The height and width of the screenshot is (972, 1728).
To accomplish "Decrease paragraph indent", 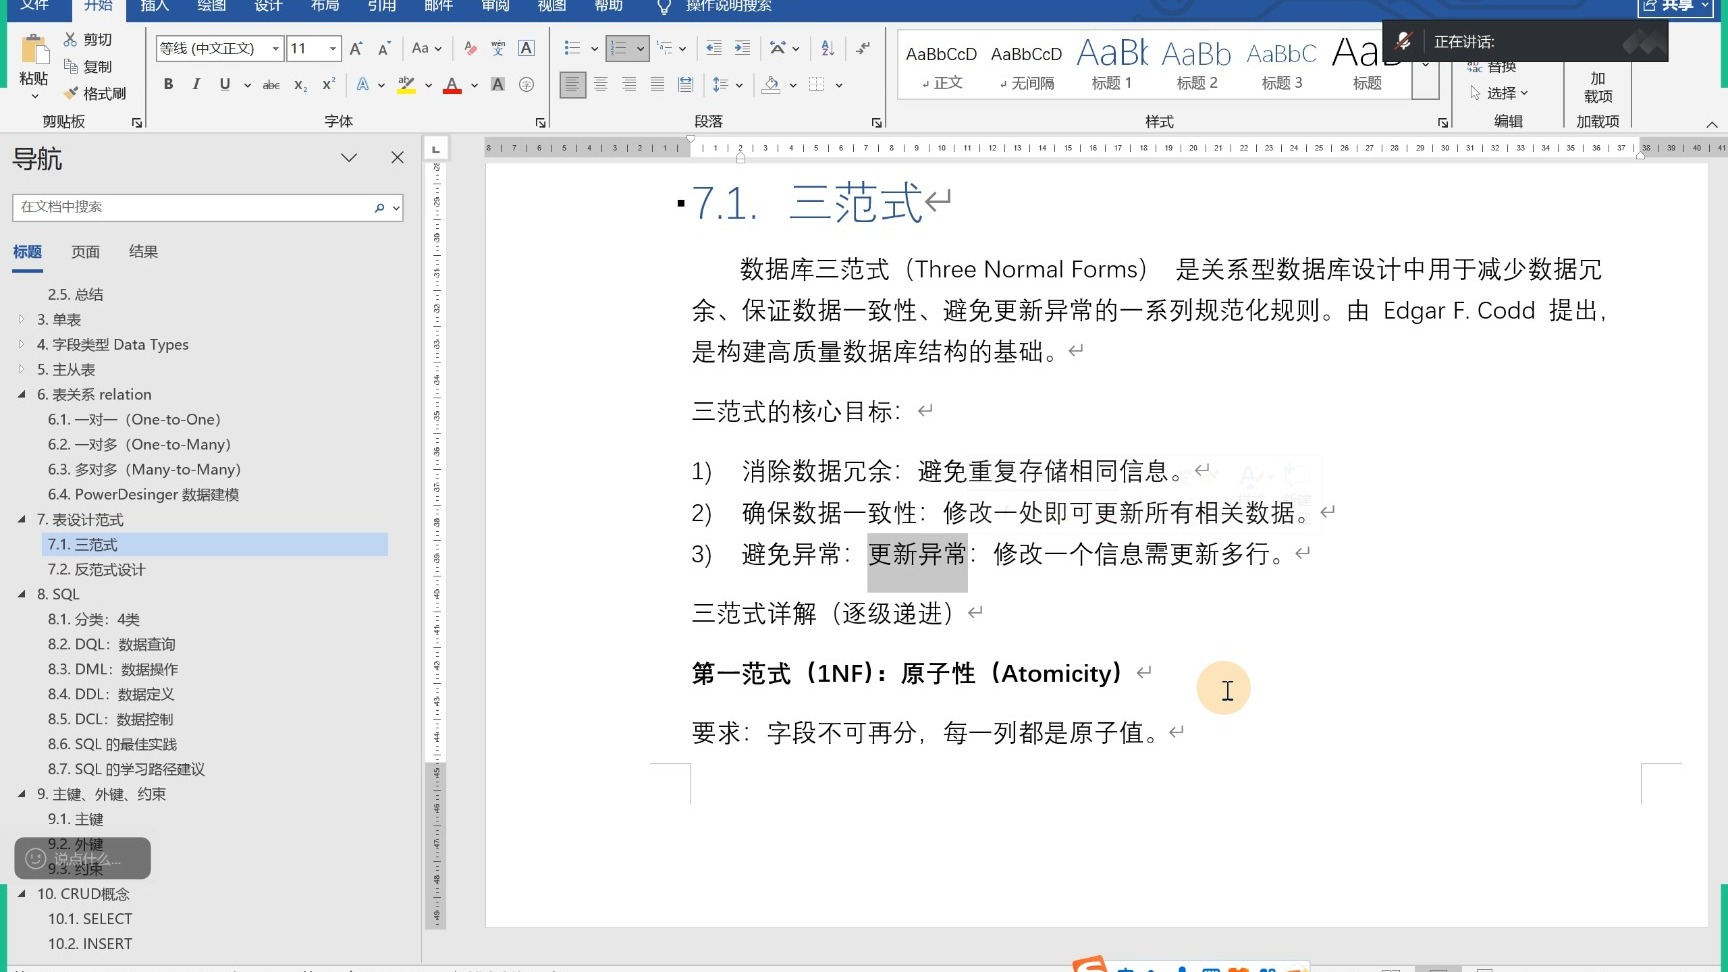I will 714,48.
